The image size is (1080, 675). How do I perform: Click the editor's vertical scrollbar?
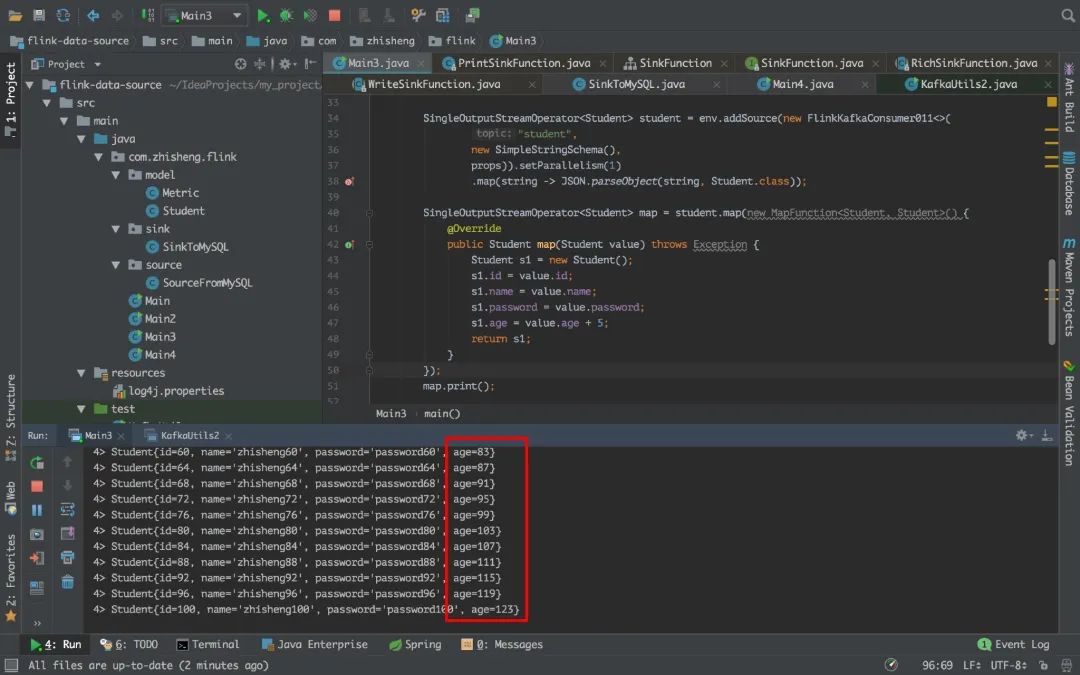point(1051,300)
